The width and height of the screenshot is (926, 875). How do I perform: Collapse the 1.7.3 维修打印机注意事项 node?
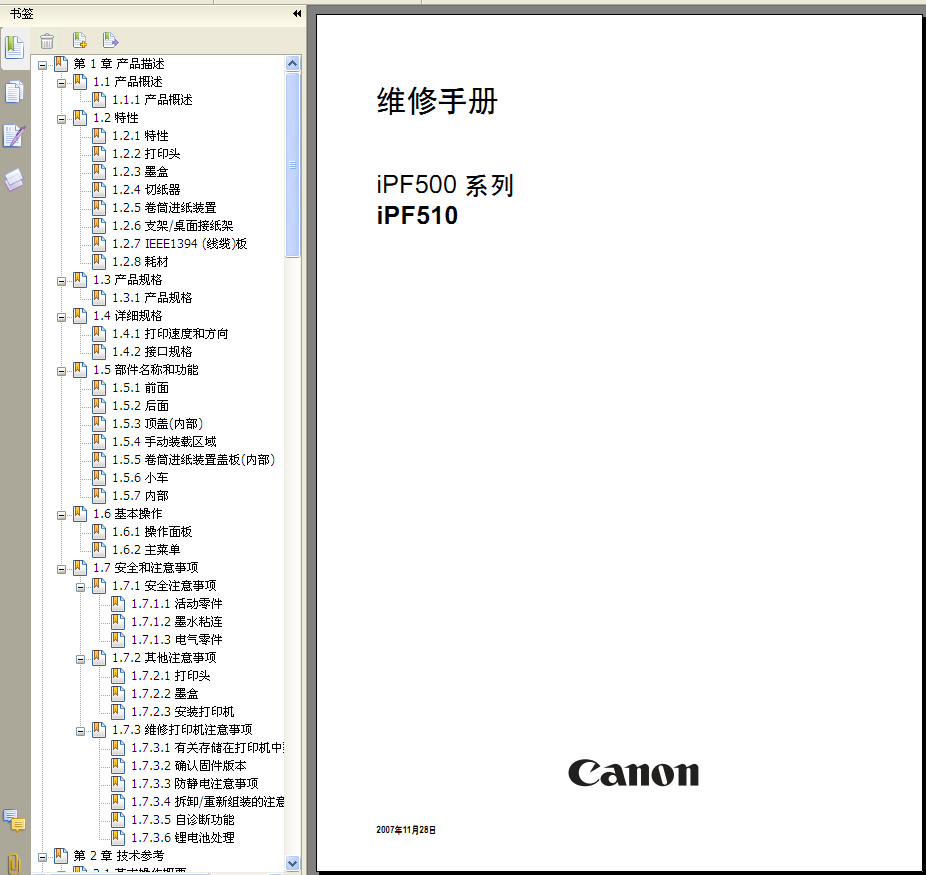[80, 732]
